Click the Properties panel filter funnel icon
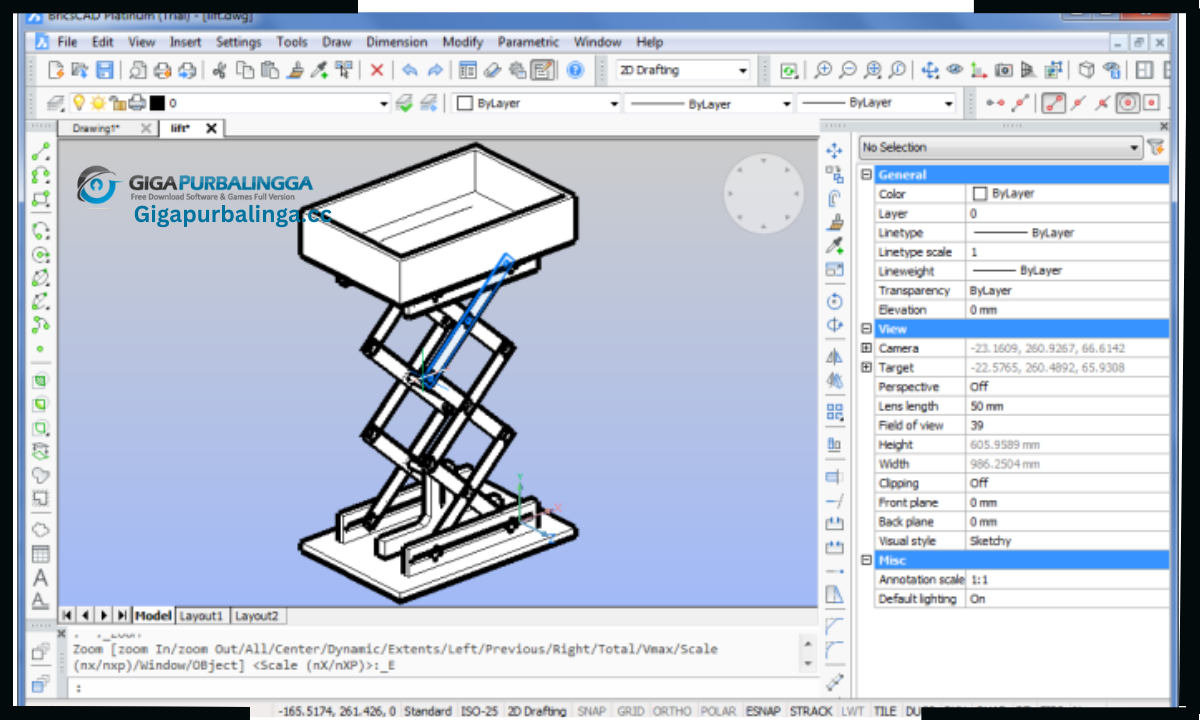1200x720 pixels. pos(1156,147)
